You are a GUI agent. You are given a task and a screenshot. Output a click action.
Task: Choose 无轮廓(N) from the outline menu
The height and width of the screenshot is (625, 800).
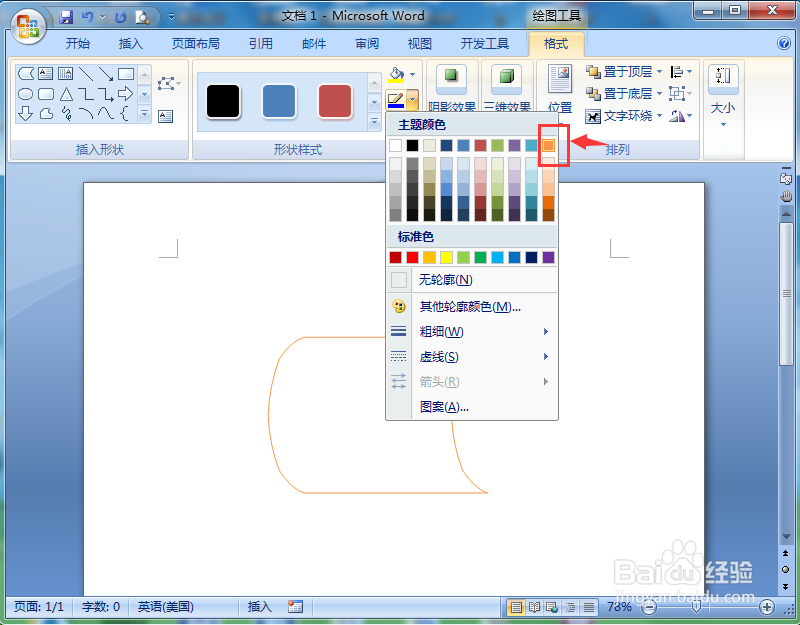(x=472, y=280)
